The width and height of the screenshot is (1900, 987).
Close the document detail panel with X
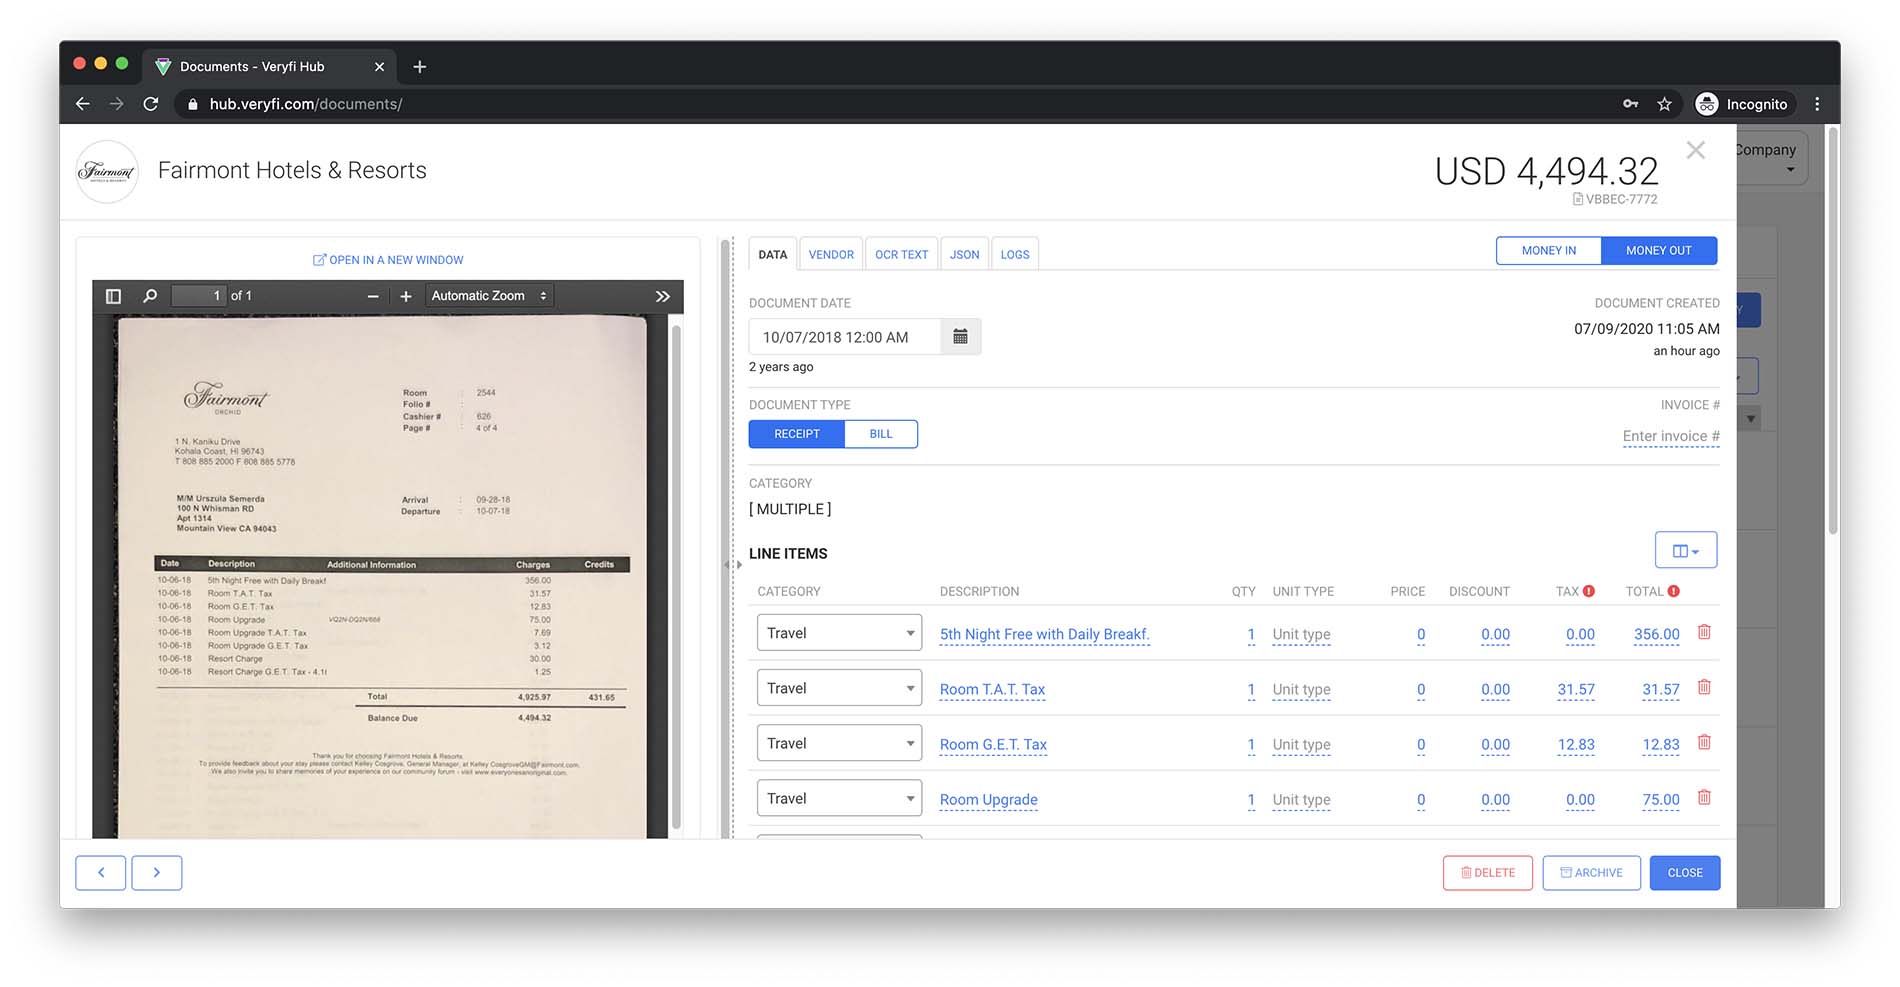pos(1696,150)
